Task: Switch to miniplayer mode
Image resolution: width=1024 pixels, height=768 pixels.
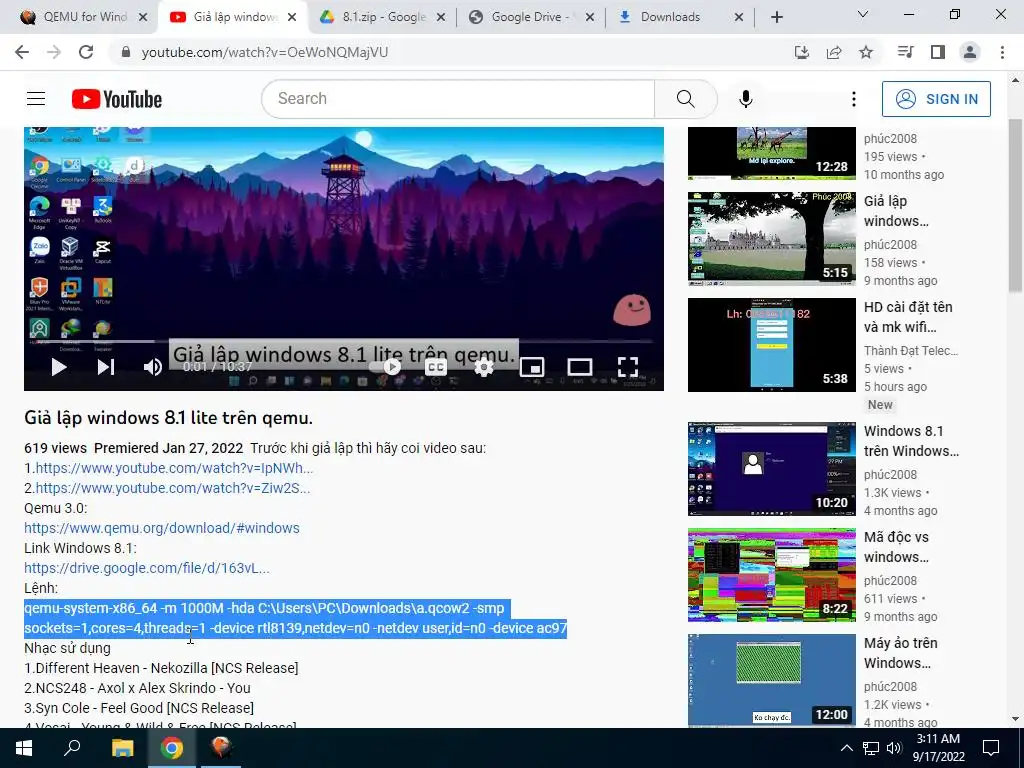Action: click(532, 367)
